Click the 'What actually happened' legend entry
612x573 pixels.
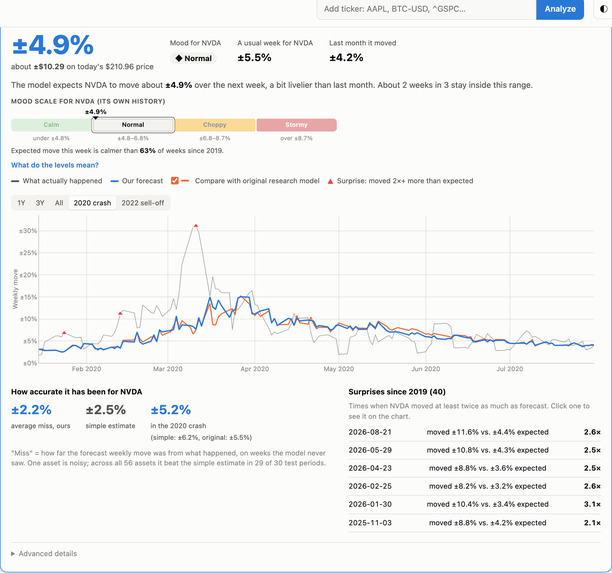pos(57,181)
